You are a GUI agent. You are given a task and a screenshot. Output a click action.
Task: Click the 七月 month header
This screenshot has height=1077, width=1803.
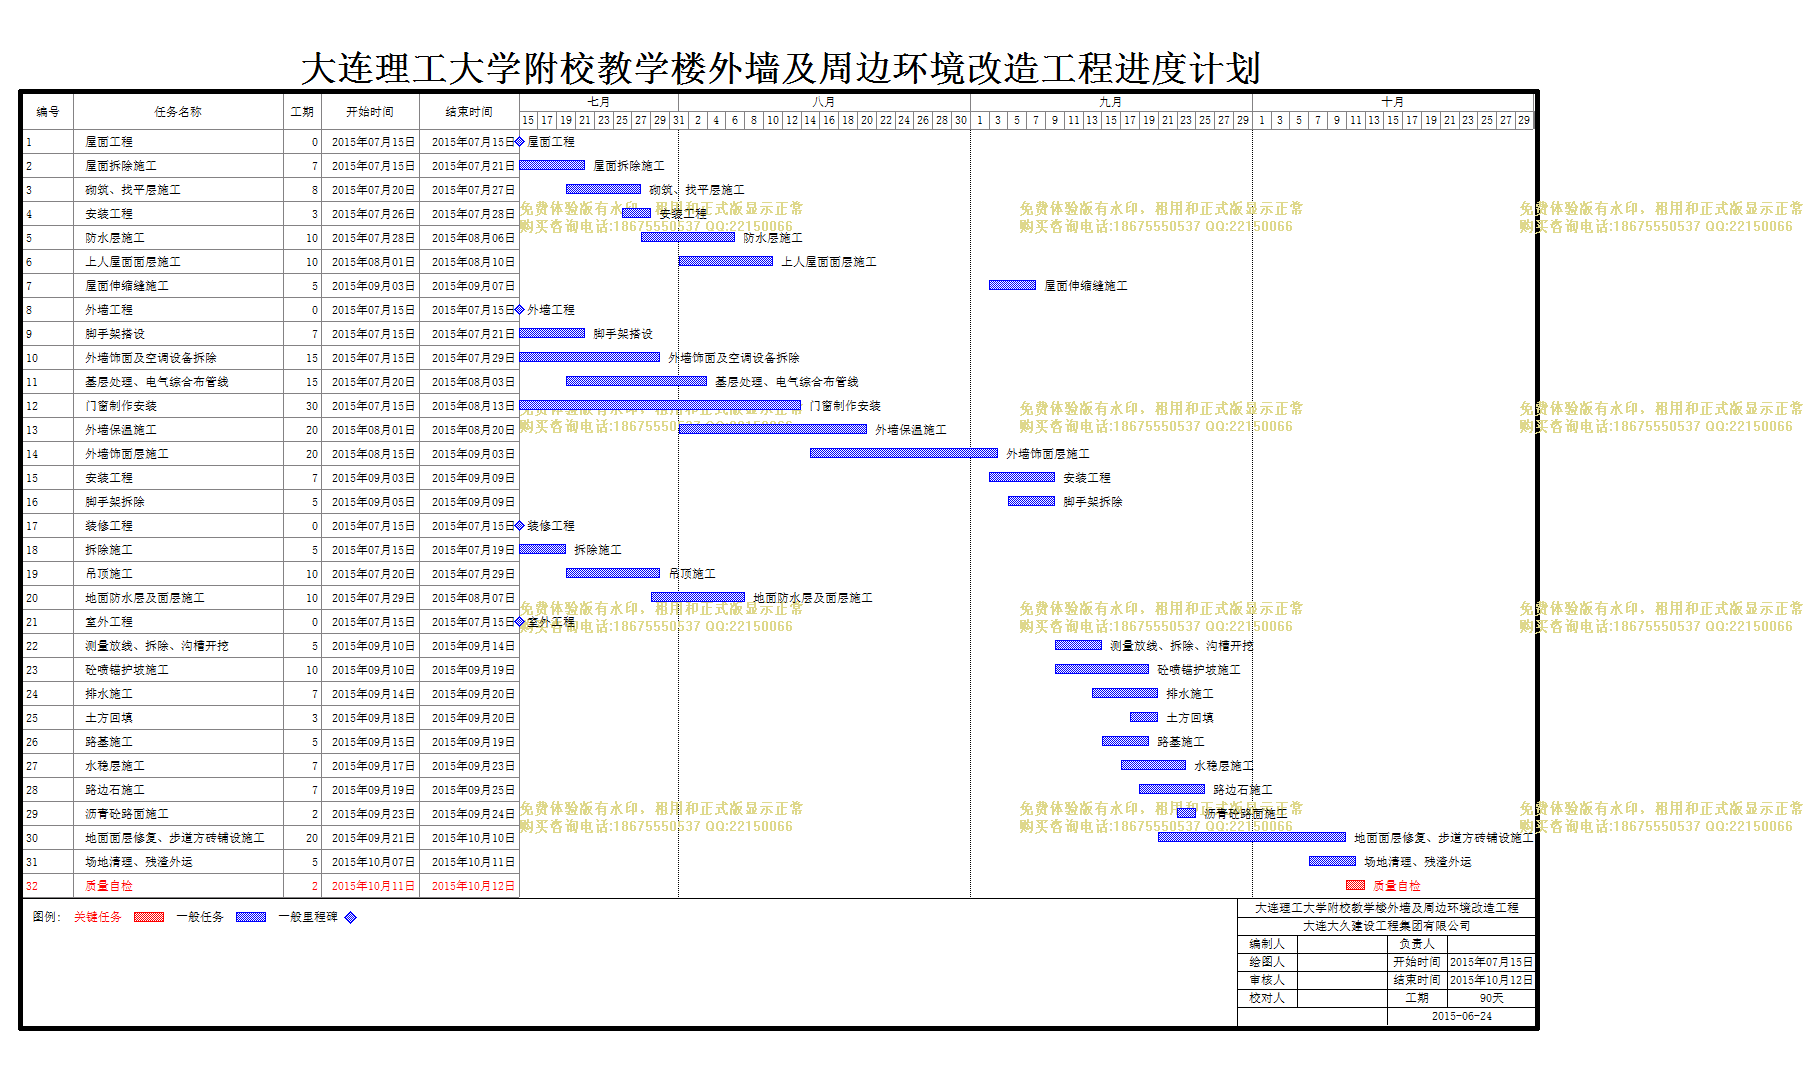point(599,102)
